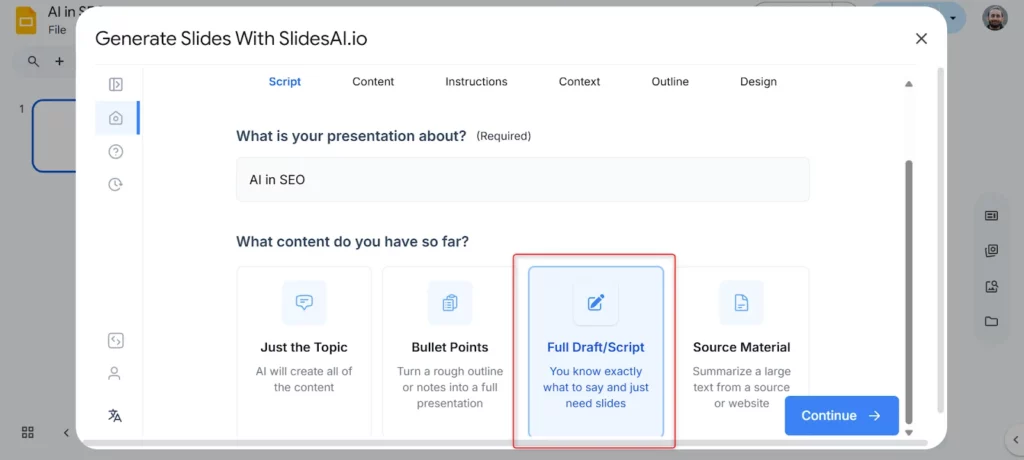The height and width of the screenshot is (460, 1024).
Task: Open the history clock icon
Action: (x=116, y=185)
